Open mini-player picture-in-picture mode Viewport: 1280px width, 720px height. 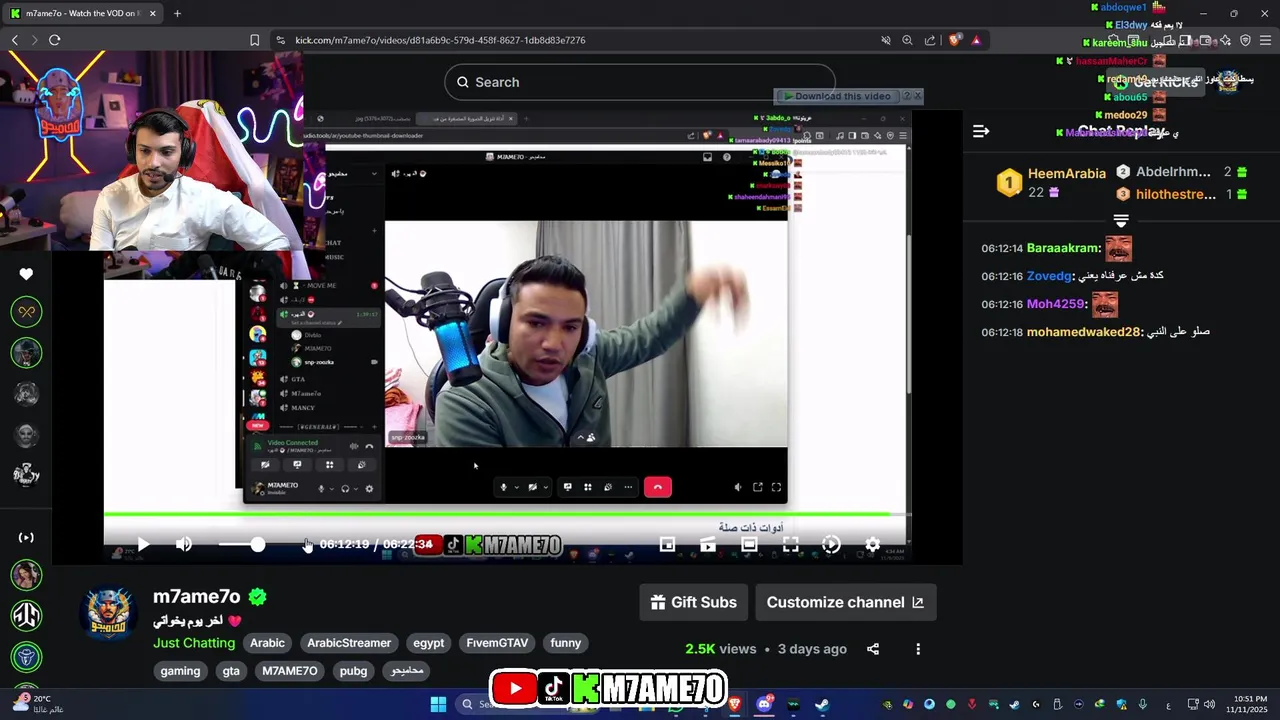(x=667, y=544)
